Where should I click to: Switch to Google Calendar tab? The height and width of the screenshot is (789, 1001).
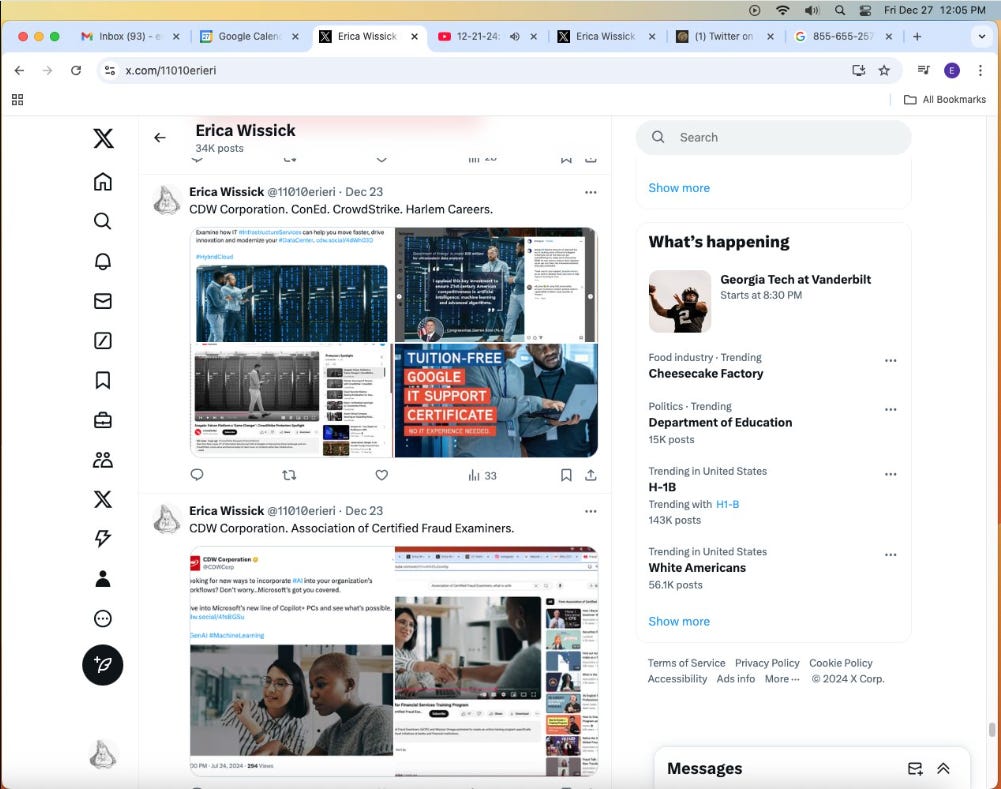point(248,36)
